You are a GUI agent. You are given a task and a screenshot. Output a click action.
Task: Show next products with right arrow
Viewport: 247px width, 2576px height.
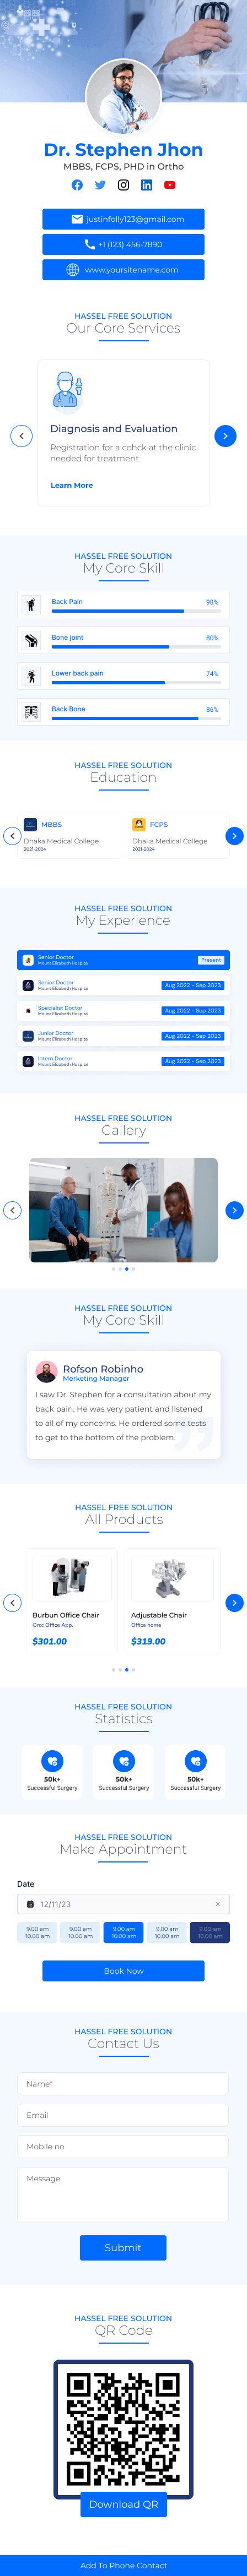pos(234,1603)
